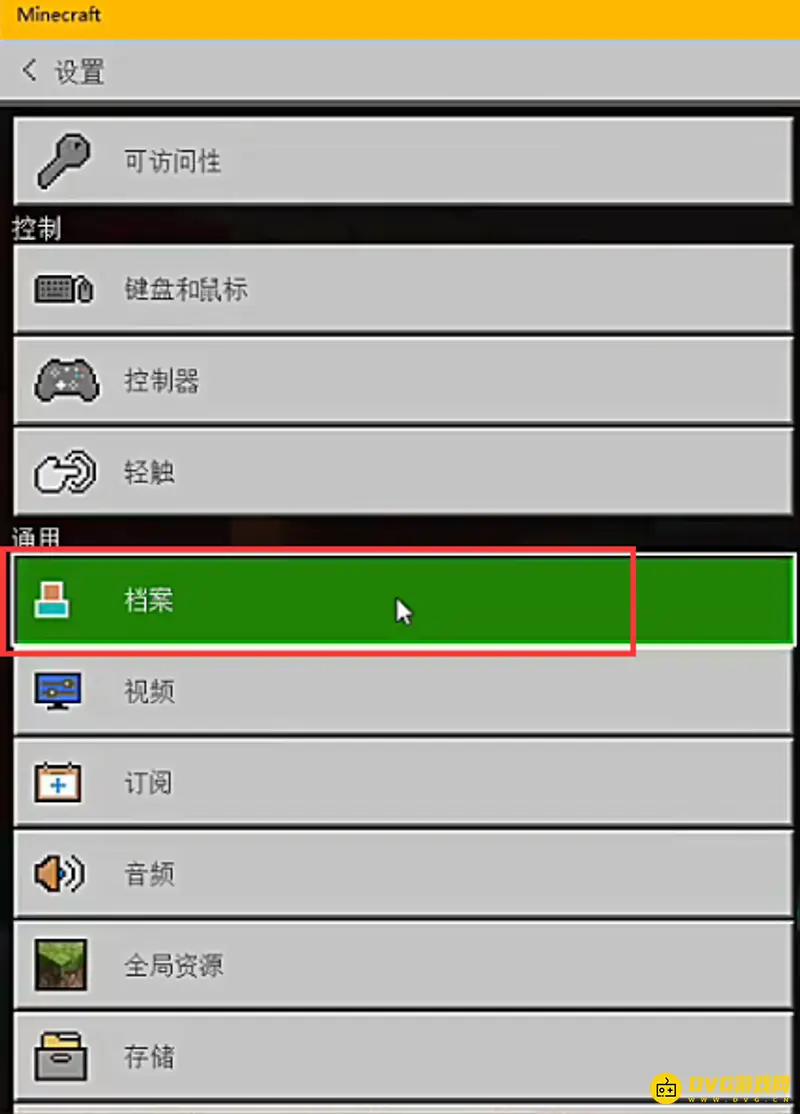
Task: Open the 全局资源 settings section
Action: click(x=403, y=966)
